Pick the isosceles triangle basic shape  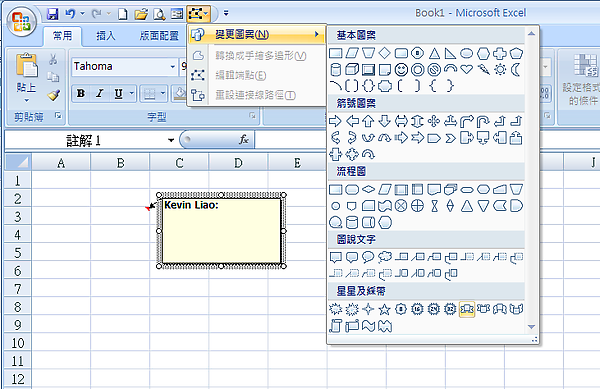tap(434, 53)
